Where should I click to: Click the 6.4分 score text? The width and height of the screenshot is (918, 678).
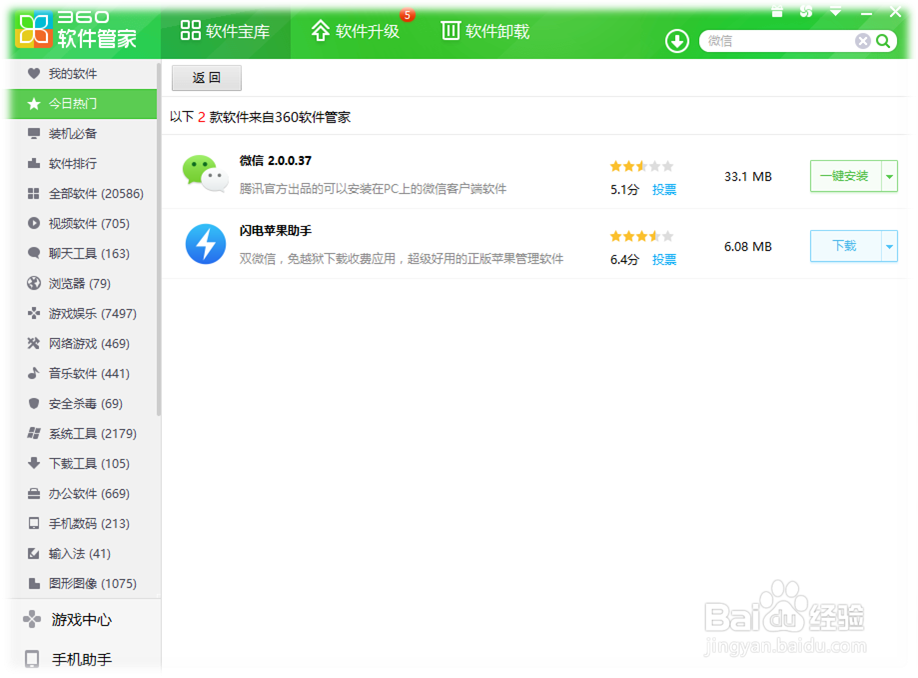pyautogui.click(x=625, y=259)
